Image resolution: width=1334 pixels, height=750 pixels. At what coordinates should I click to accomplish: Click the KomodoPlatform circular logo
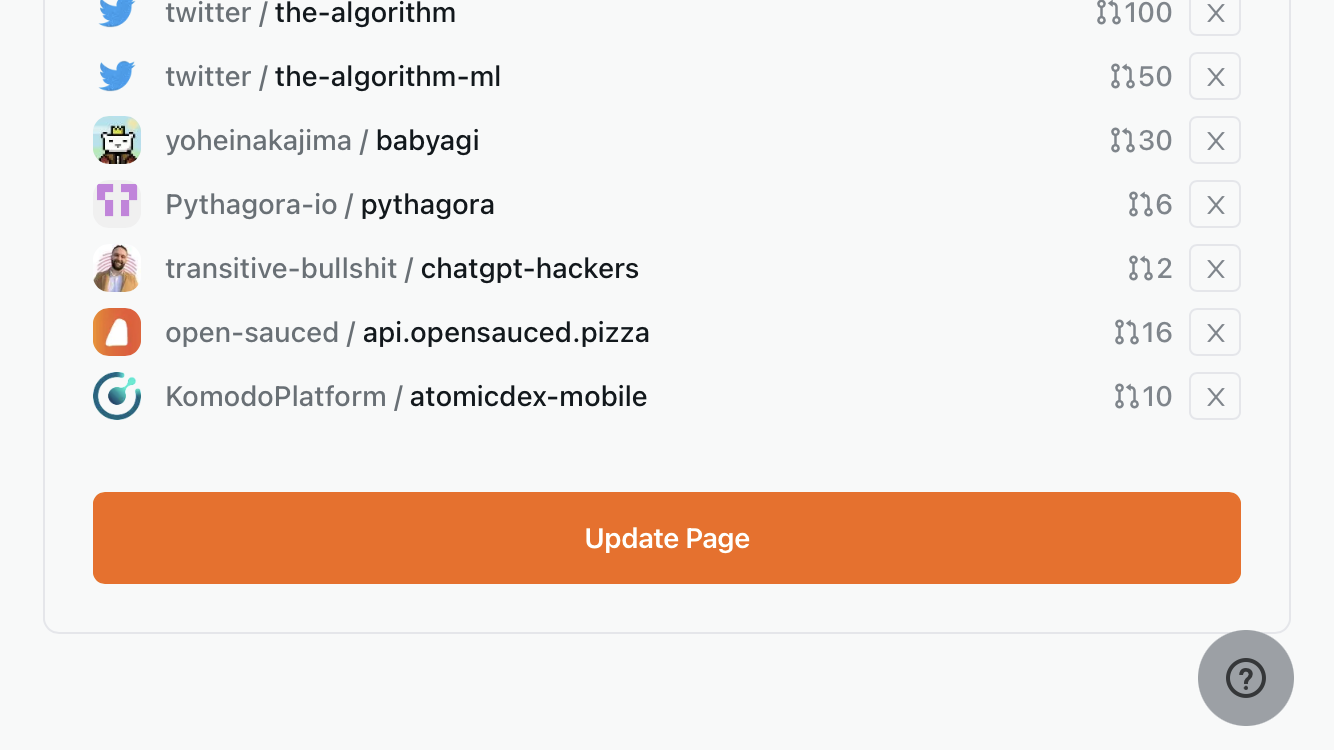[116, 396]
